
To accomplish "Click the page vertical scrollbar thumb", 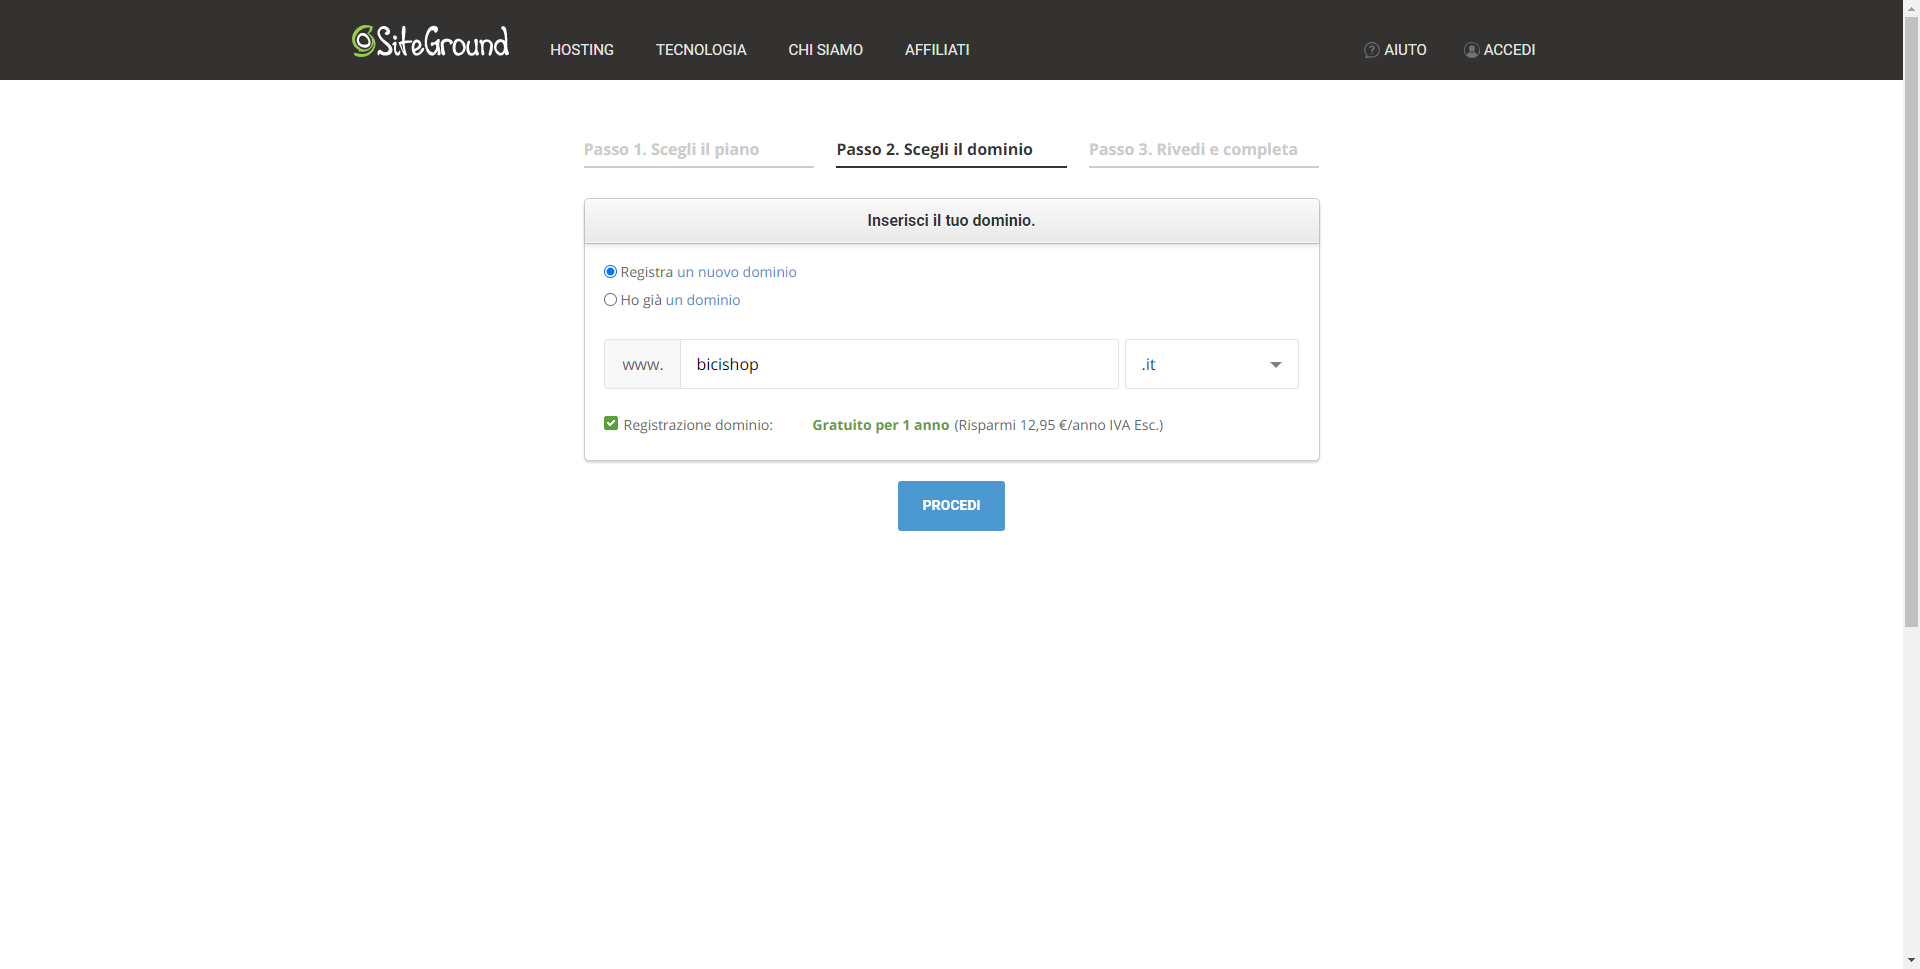I will tap(1911, 320).
